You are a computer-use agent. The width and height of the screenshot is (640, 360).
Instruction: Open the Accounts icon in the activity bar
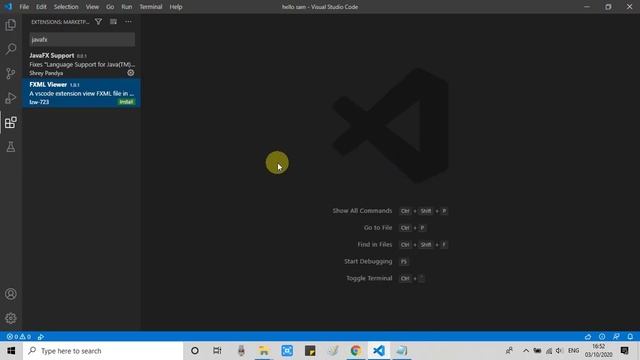coord(11,294)
